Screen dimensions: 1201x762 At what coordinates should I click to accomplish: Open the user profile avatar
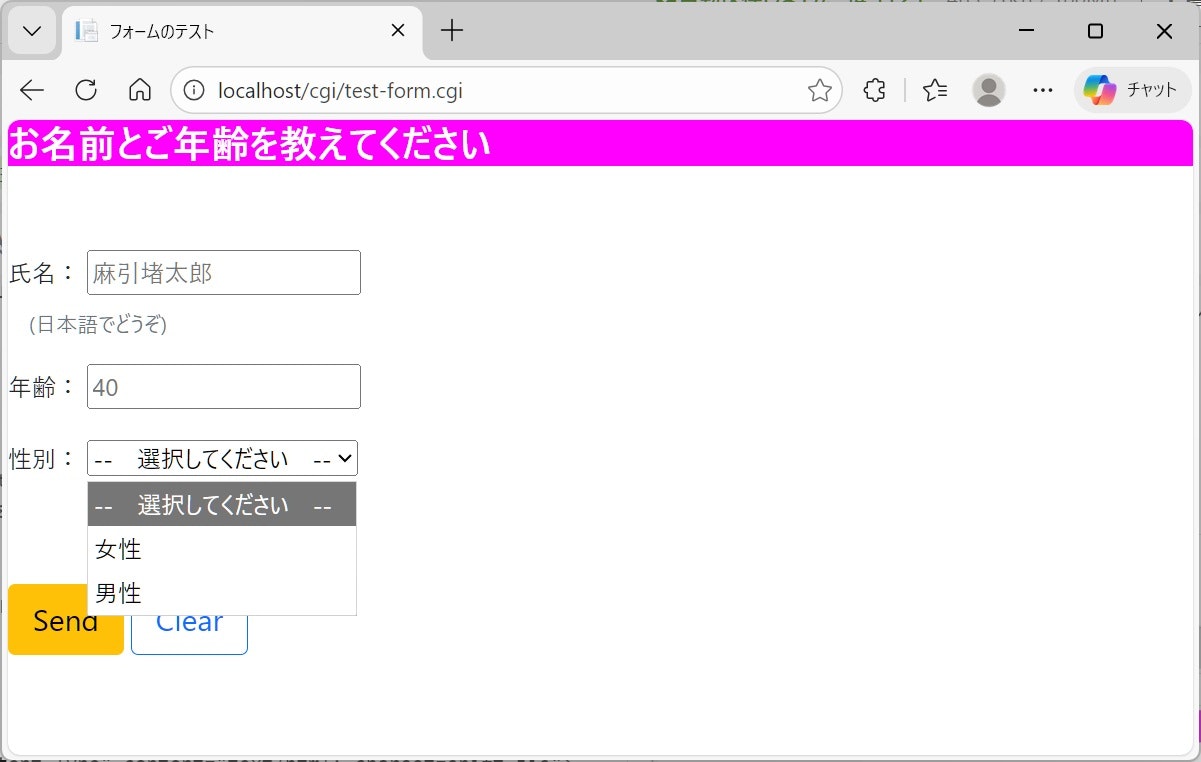pyautogui.click(x=989, y=91)
